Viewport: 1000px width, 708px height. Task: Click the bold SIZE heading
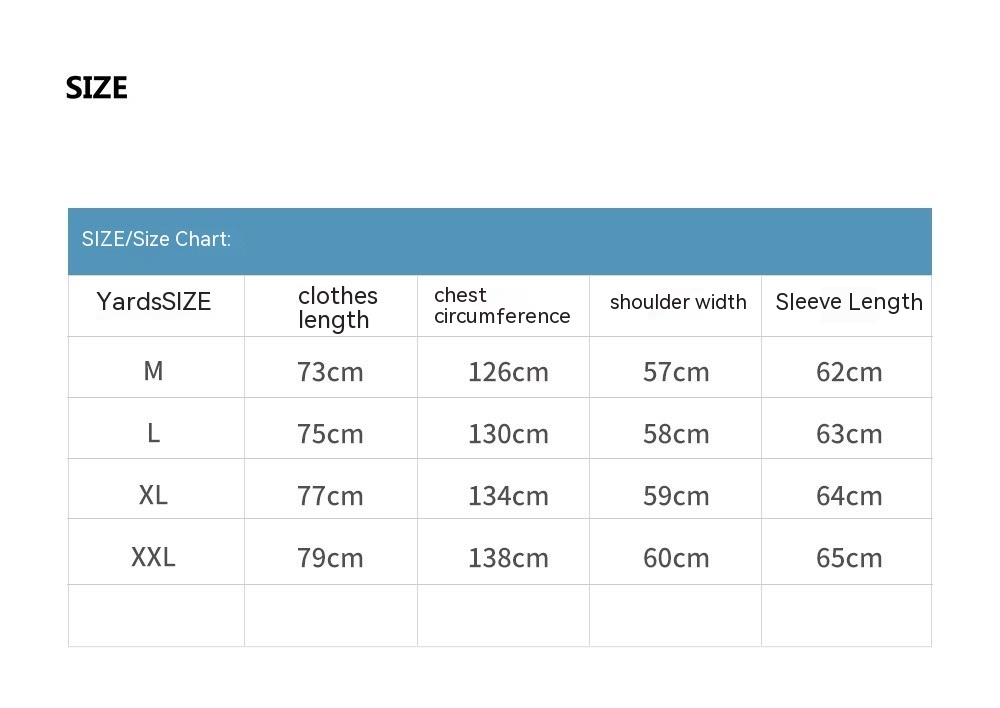click(97, 88)
